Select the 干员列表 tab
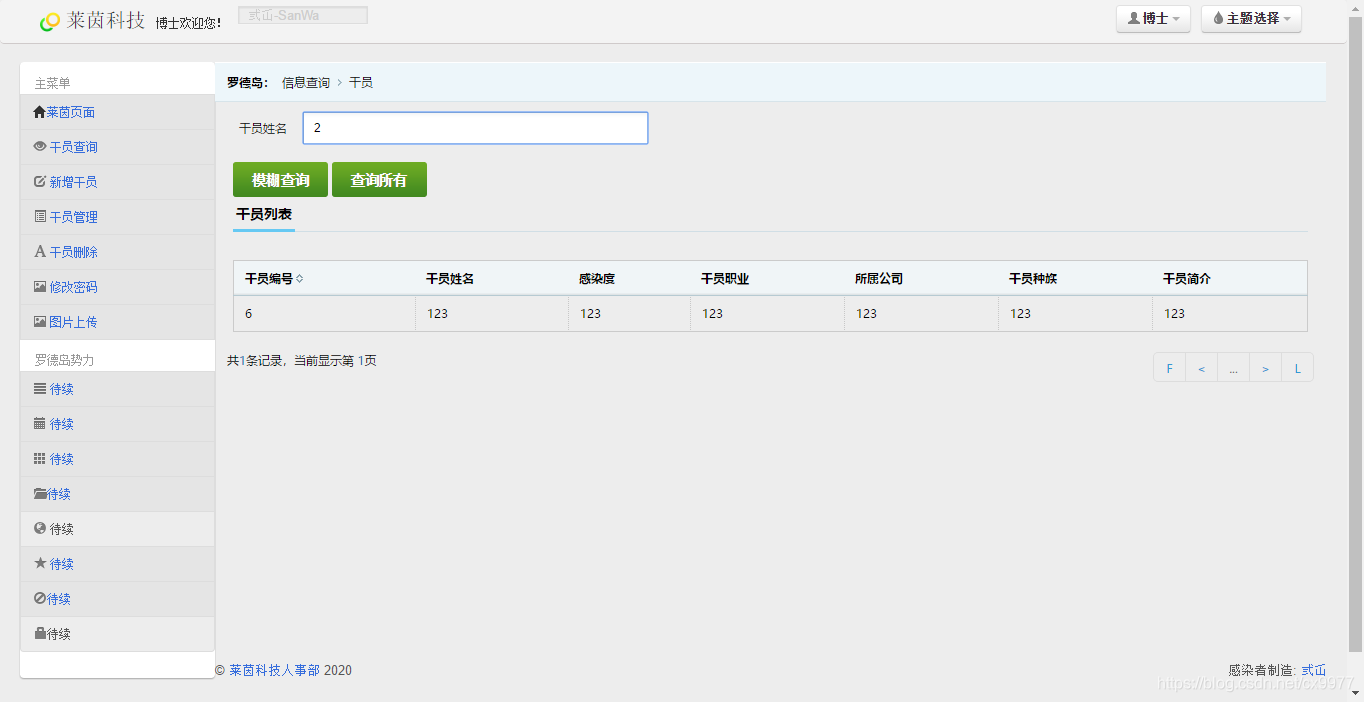The height and width of the screenshot is (702, 1364). tap(264, 214)
